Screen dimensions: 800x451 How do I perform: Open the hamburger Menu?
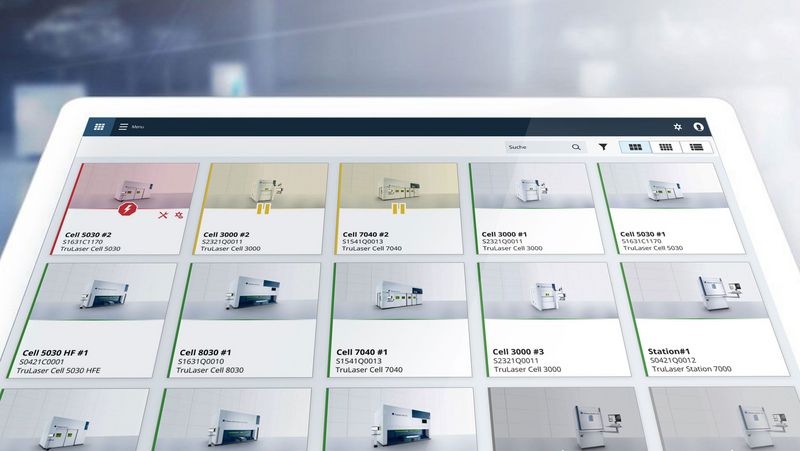124,127
